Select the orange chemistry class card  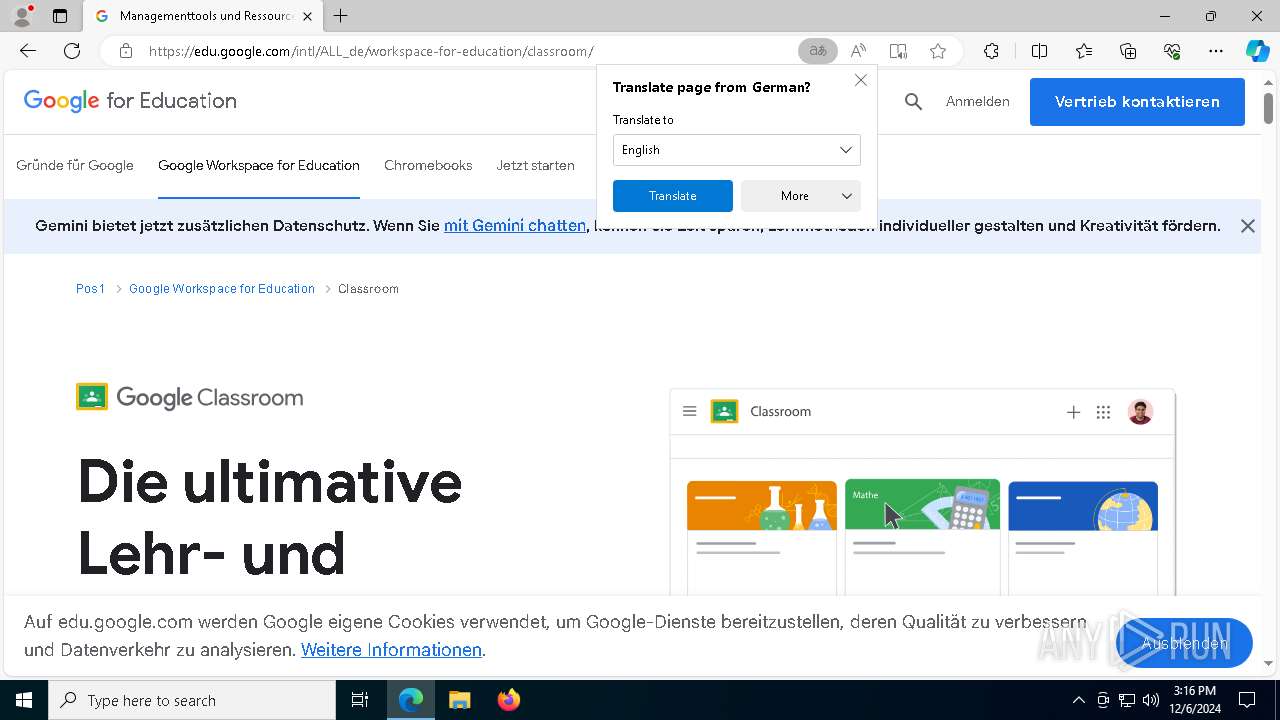point(762,537)
